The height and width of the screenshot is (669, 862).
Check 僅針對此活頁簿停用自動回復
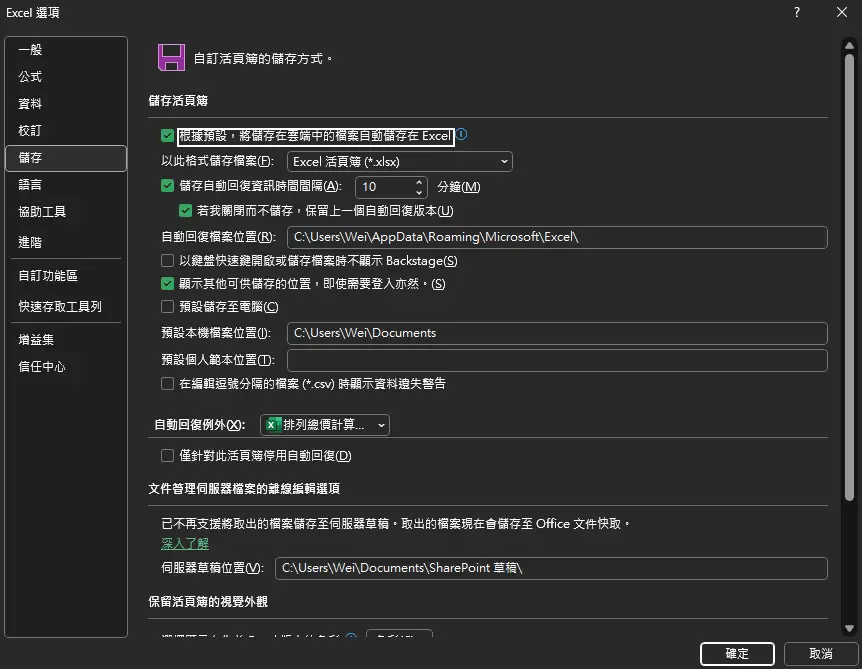(x=168, y=455)
